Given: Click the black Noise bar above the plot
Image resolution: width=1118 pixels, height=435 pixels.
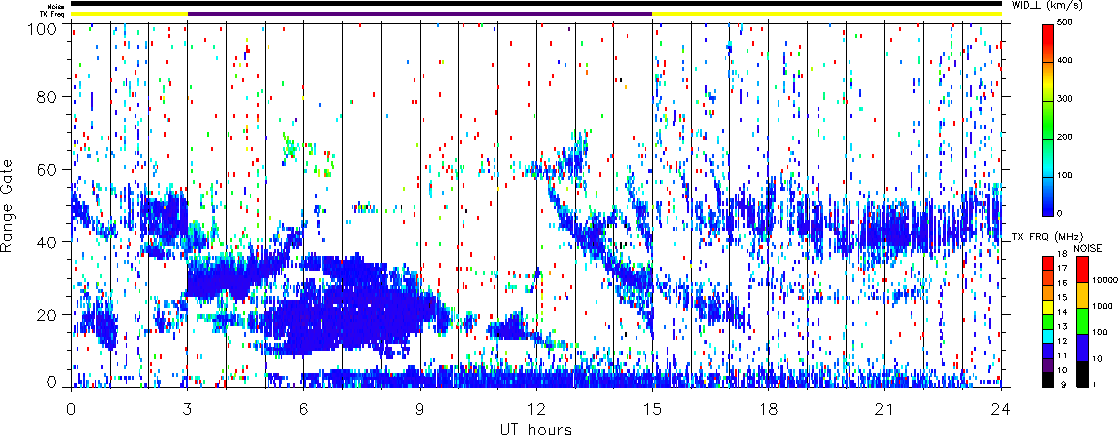Looking at the screenshot, I should tap(536, 4).
